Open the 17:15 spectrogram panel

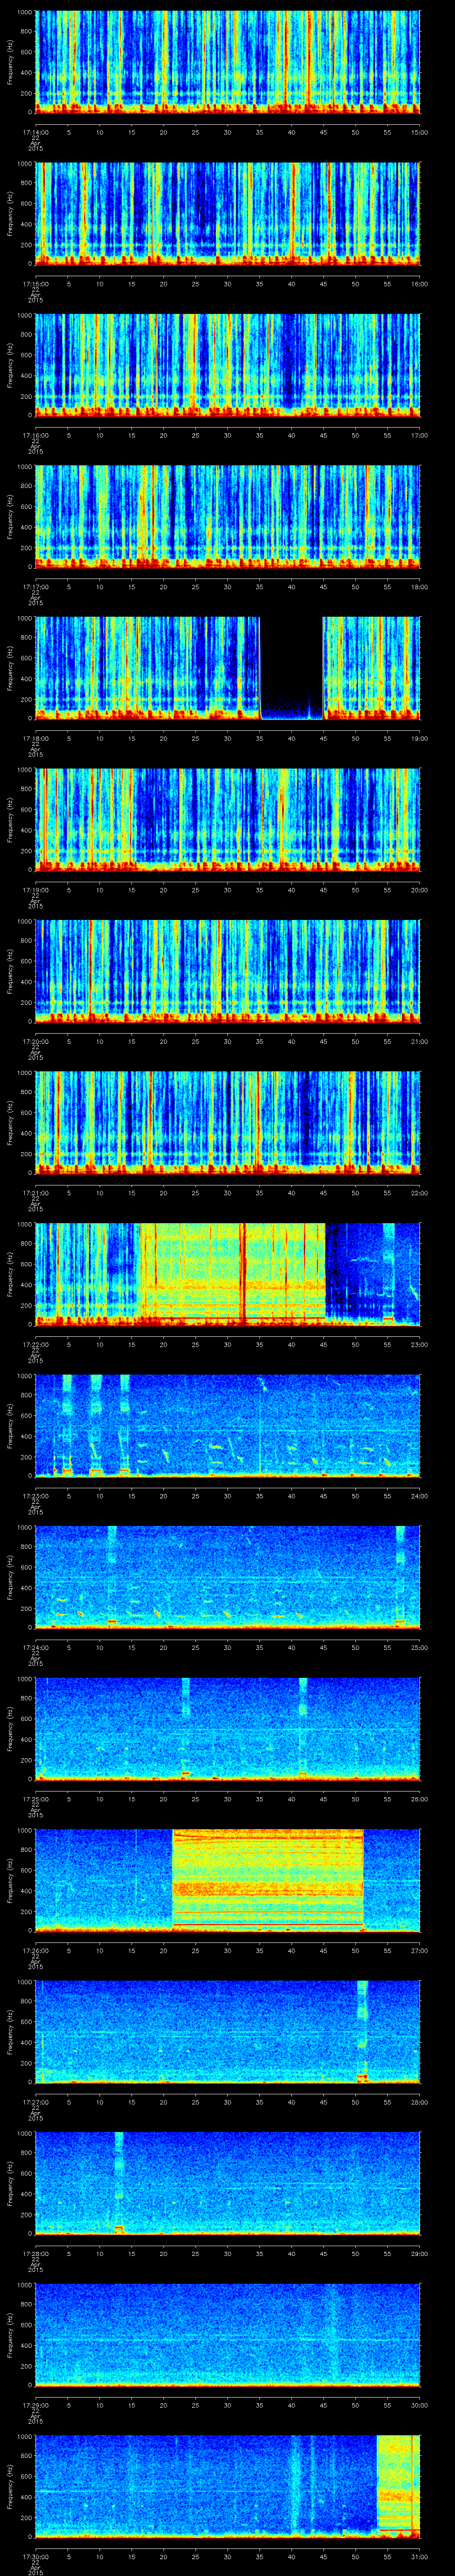227,213
